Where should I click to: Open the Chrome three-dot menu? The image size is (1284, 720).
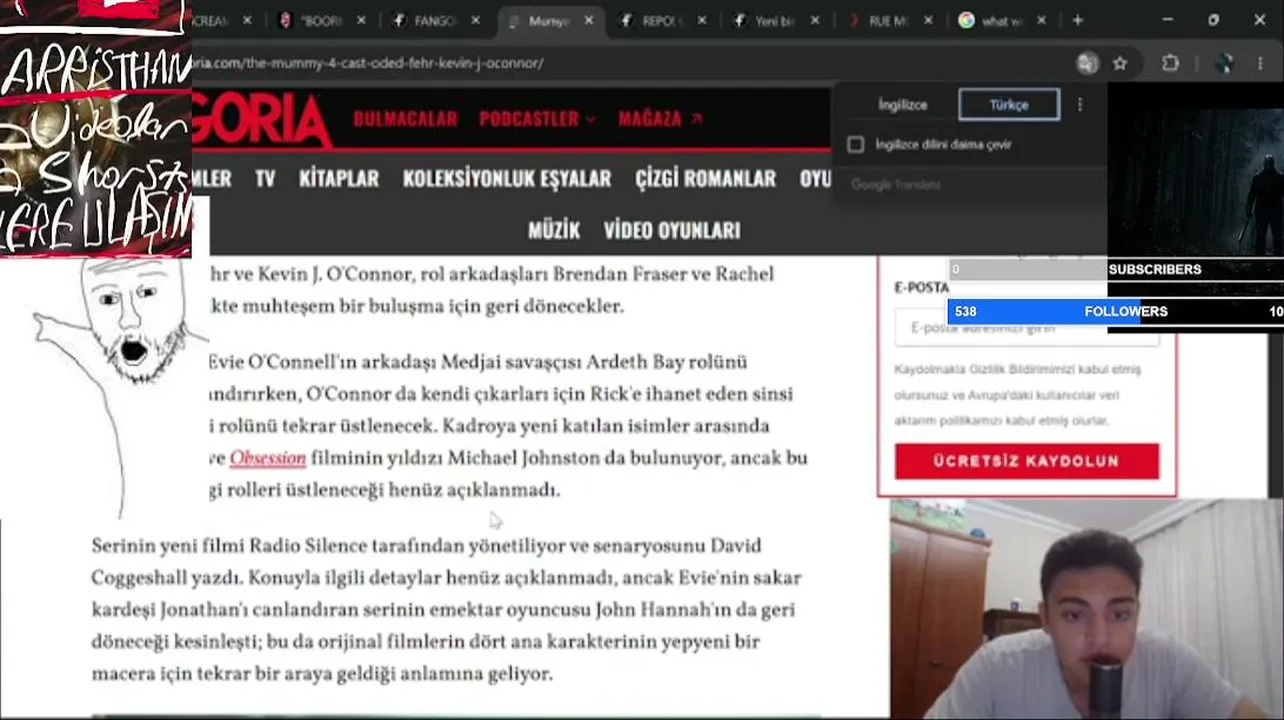[x=1260, y=63]
